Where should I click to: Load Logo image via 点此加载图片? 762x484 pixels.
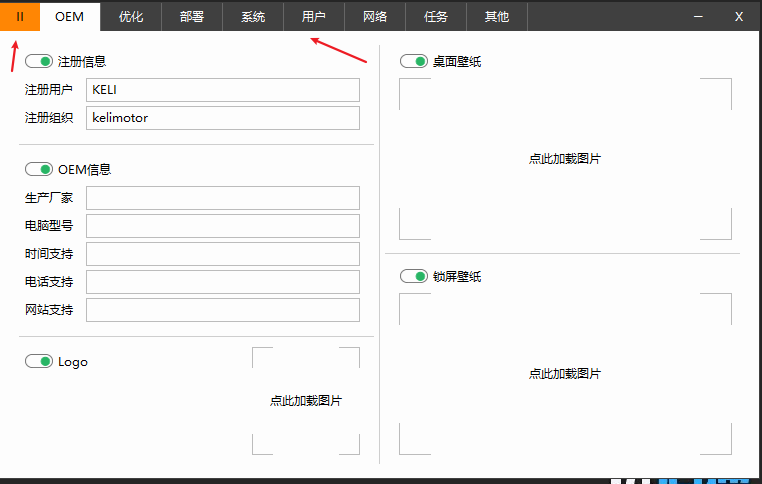point(306,401)
